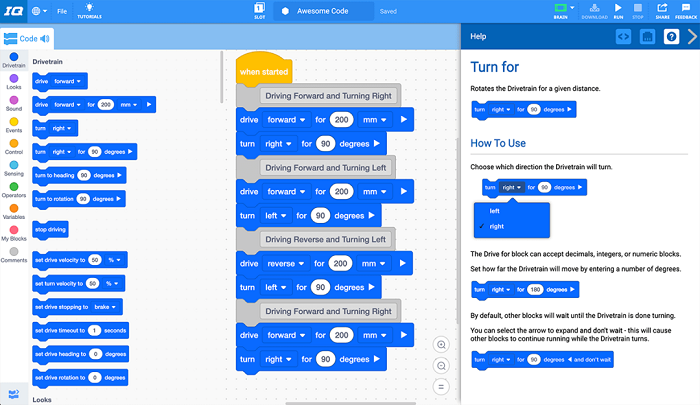This screenshot has width=700, height=405.
Task: Expand the first drive forward block's arrow
Action: click(403, 120)
